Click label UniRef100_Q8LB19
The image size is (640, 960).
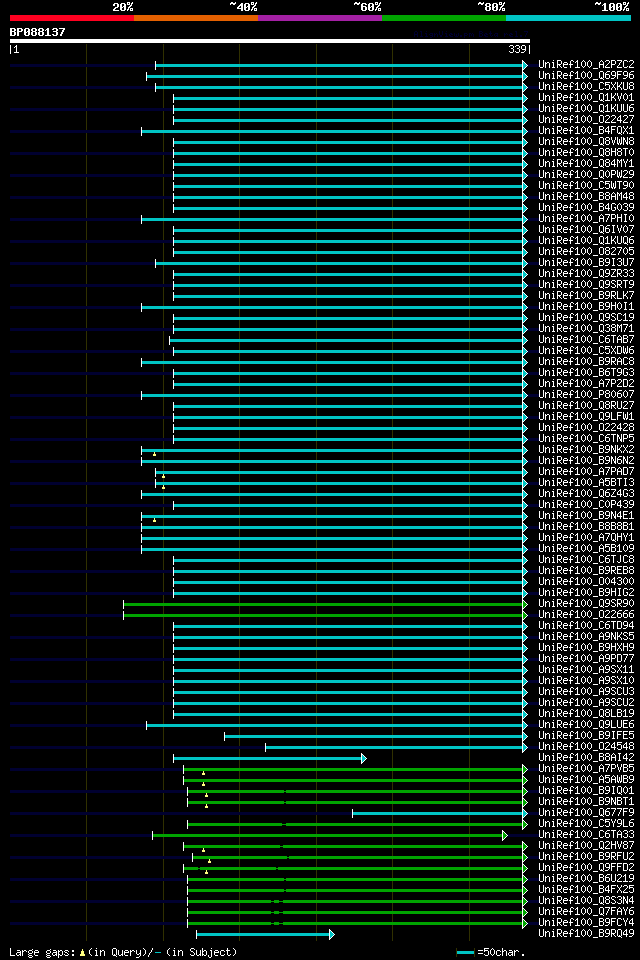(586, 714)
